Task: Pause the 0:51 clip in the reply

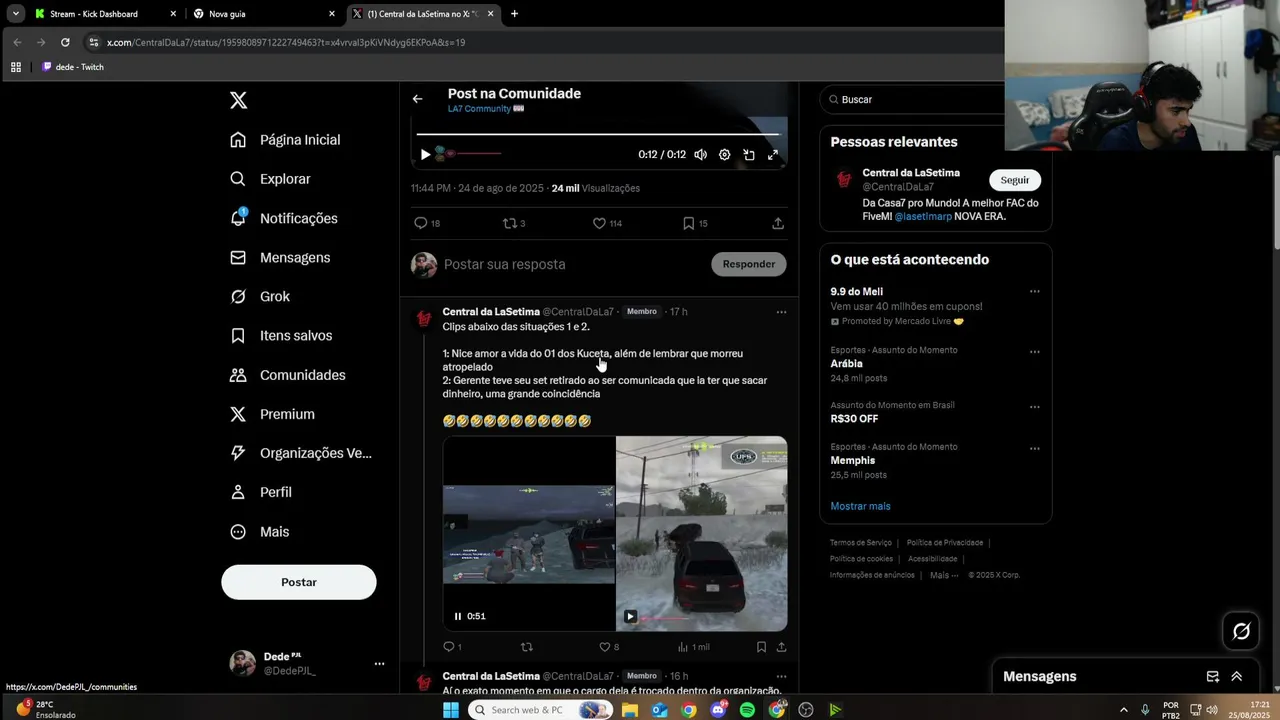Action: pyautogui.click(x=458, y=616)
